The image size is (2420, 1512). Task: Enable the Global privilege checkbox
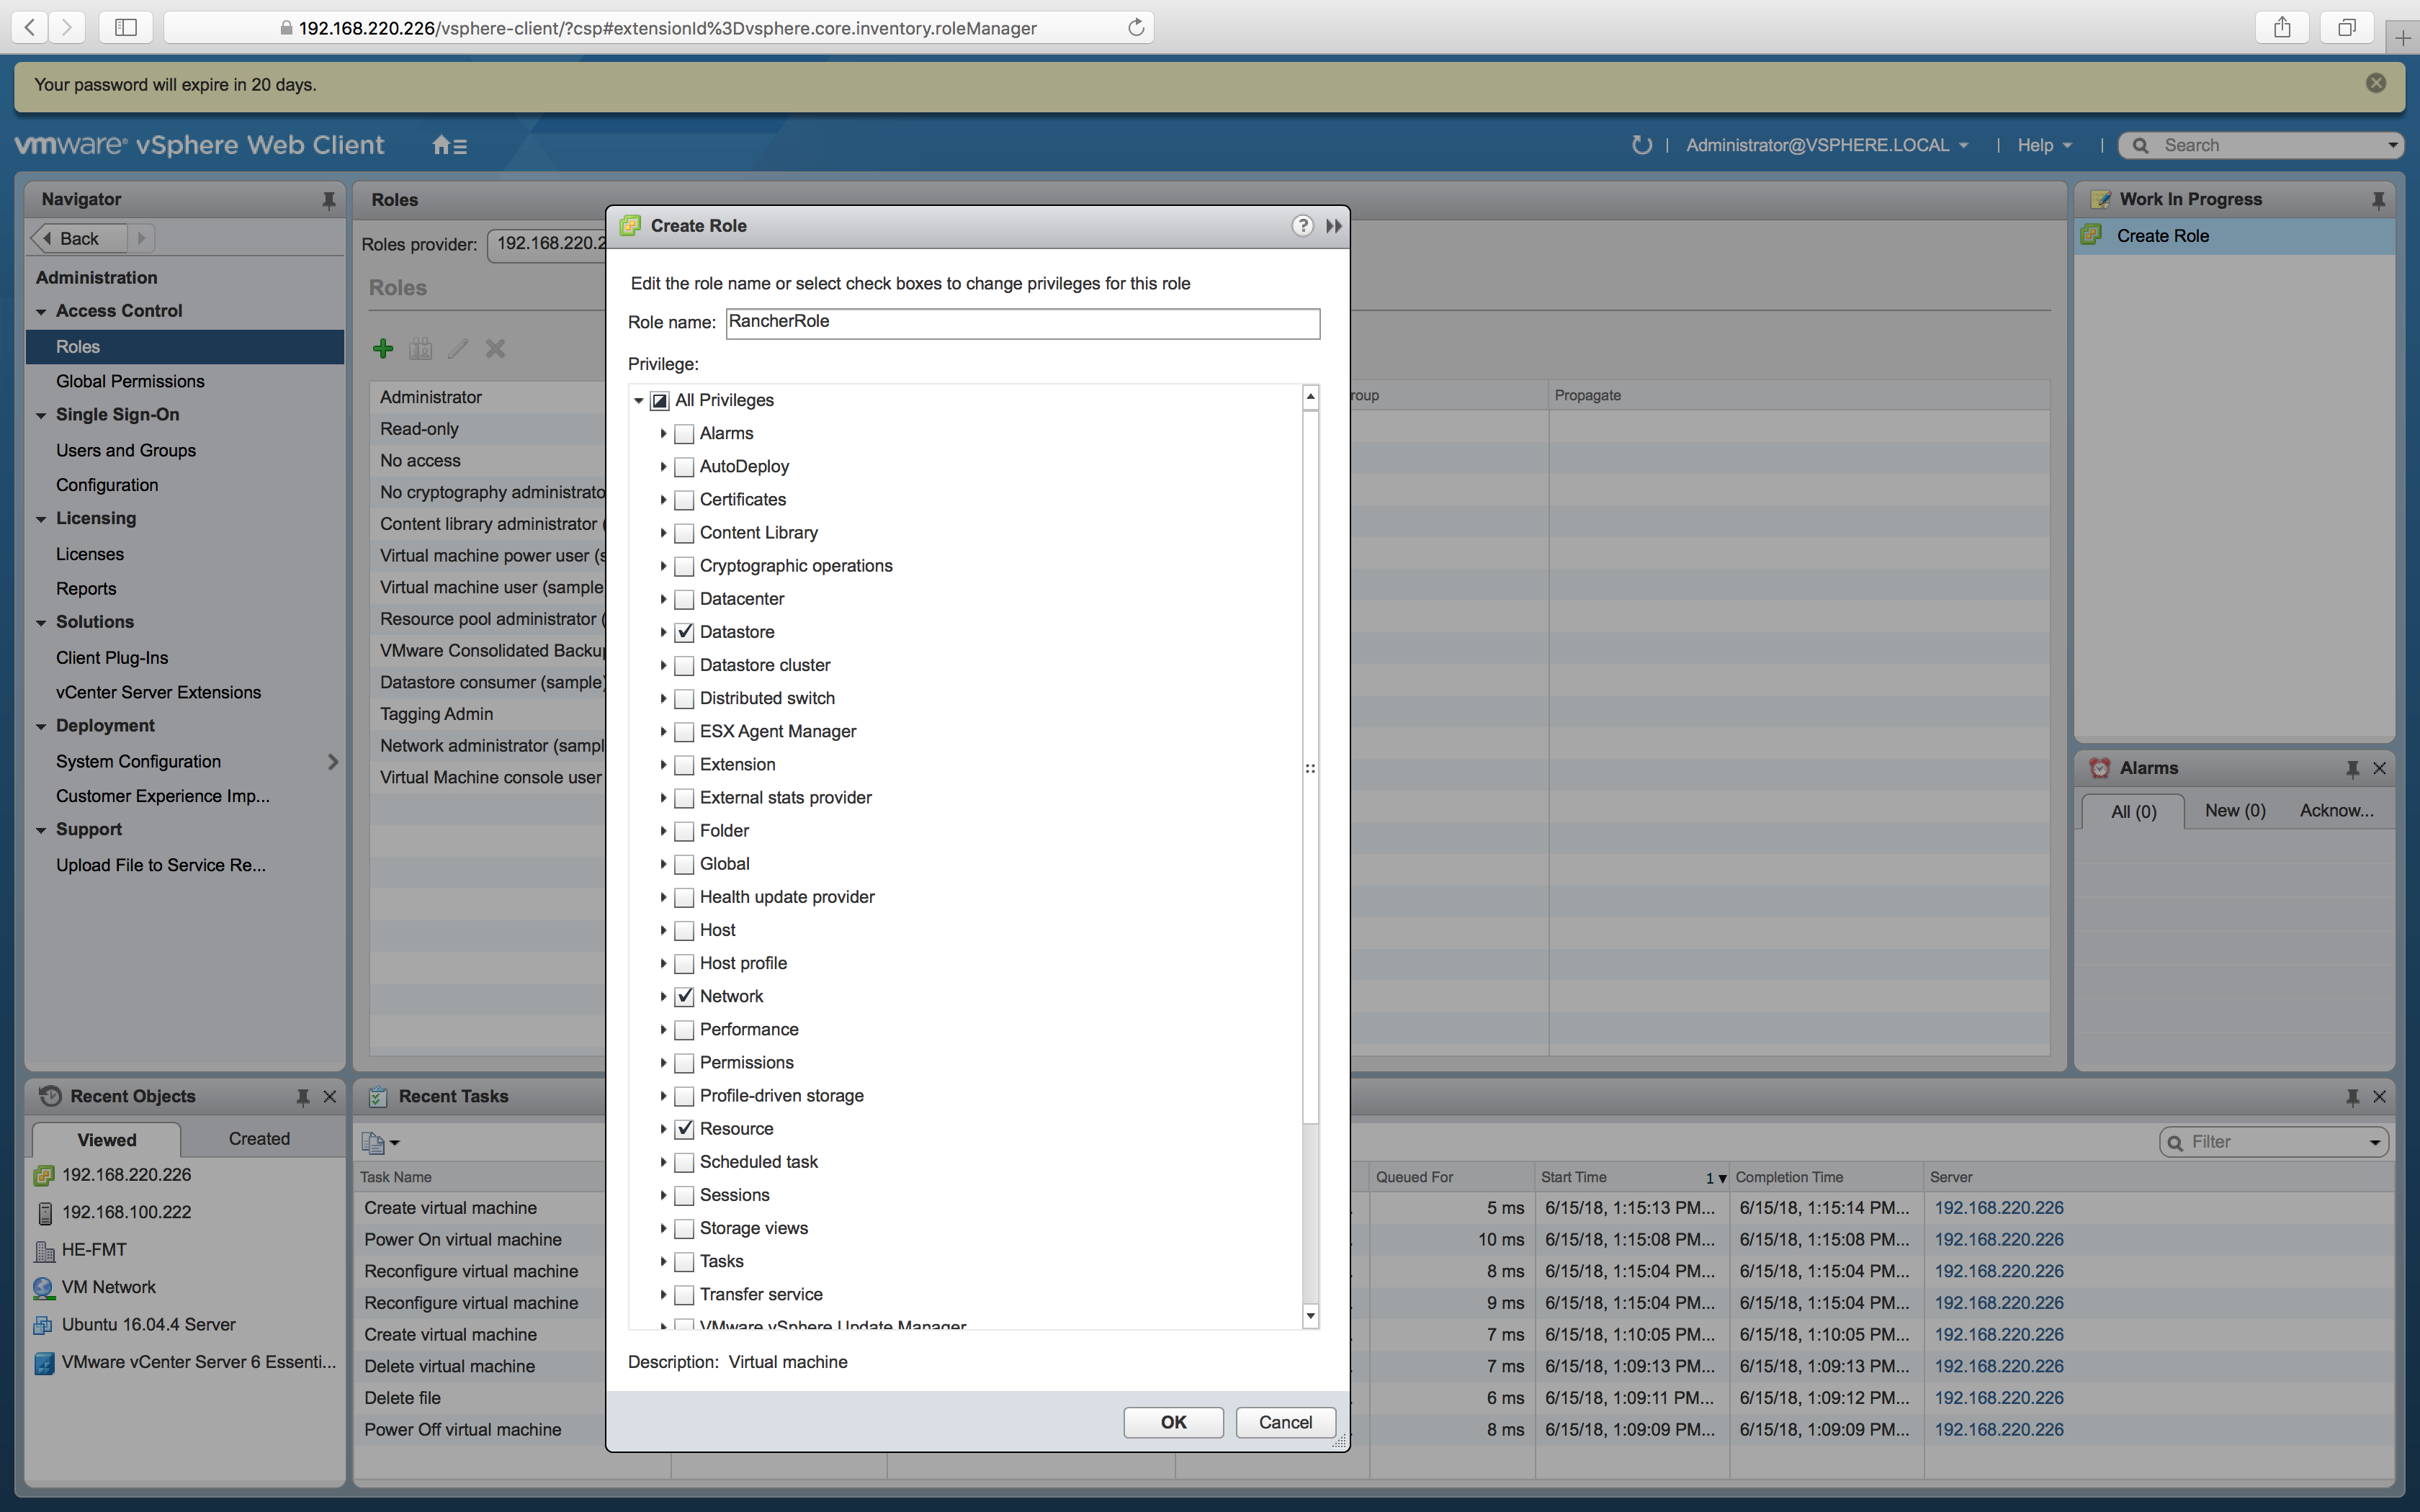tap(684, 865)
